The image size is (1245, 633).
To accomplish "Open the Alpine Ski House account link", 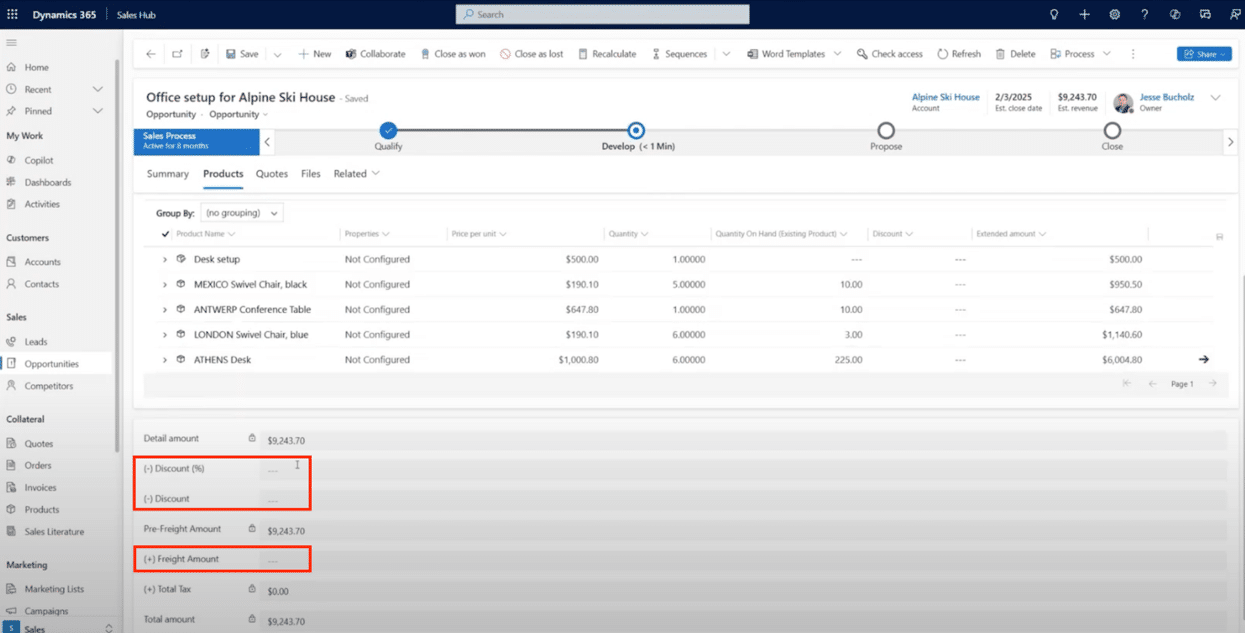I will [x=945, y=97].
